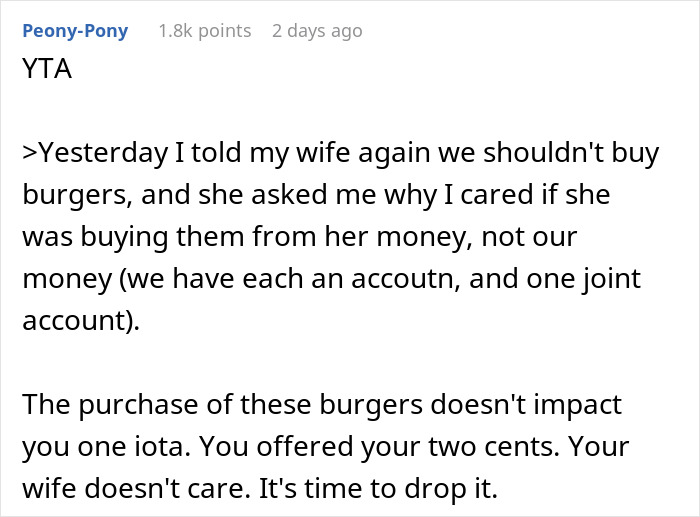Open the "2 days ago" timestamp permalink

click(317, 31)
